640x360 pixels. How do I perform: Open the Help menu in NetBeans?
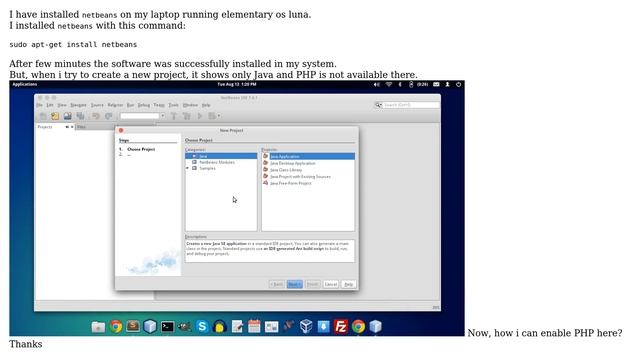click(206, 105)
